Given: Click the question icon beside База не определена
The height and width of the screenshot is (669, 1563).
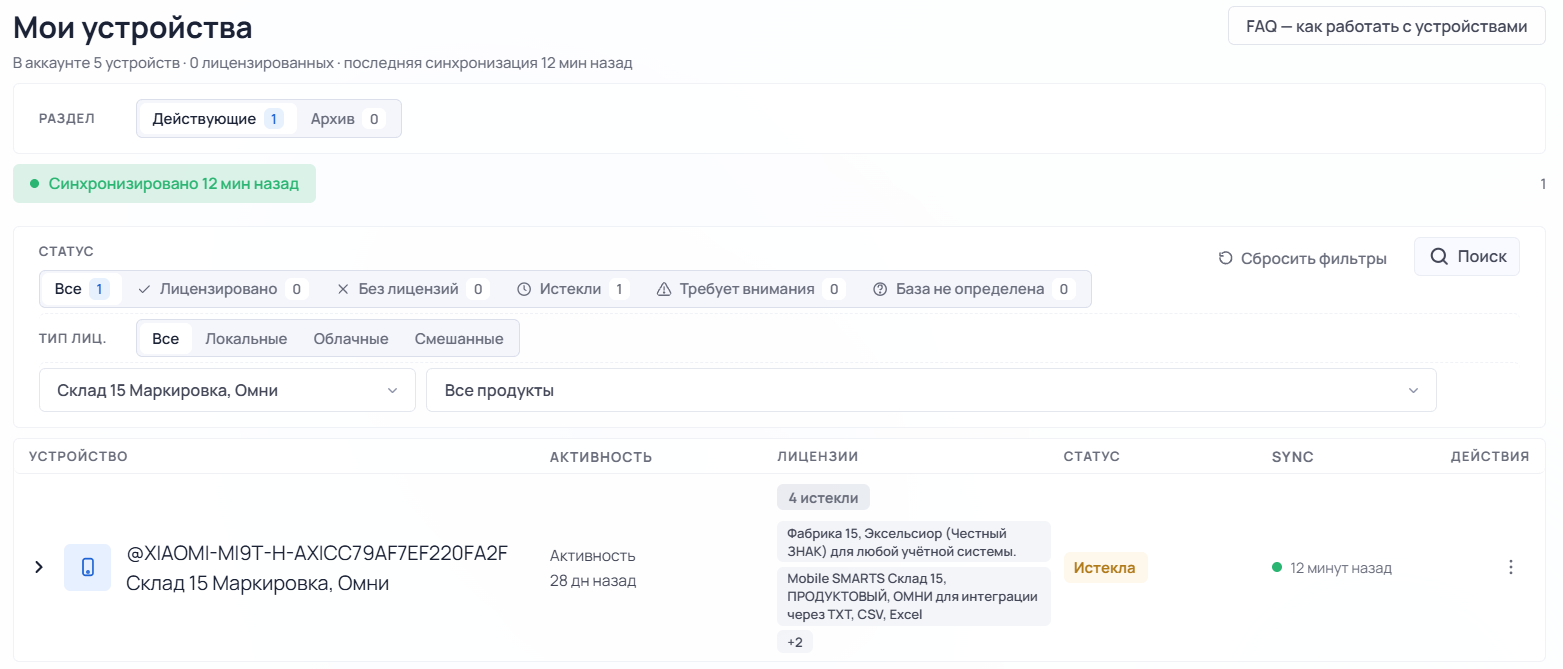Looking at the screenshot, I should [880, 289].
